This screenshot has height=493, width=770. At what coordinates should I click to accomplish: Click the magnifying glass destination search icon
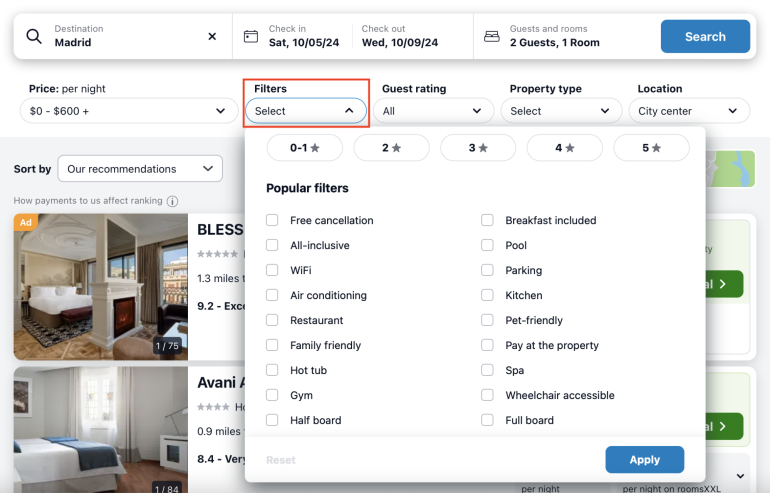34,37
